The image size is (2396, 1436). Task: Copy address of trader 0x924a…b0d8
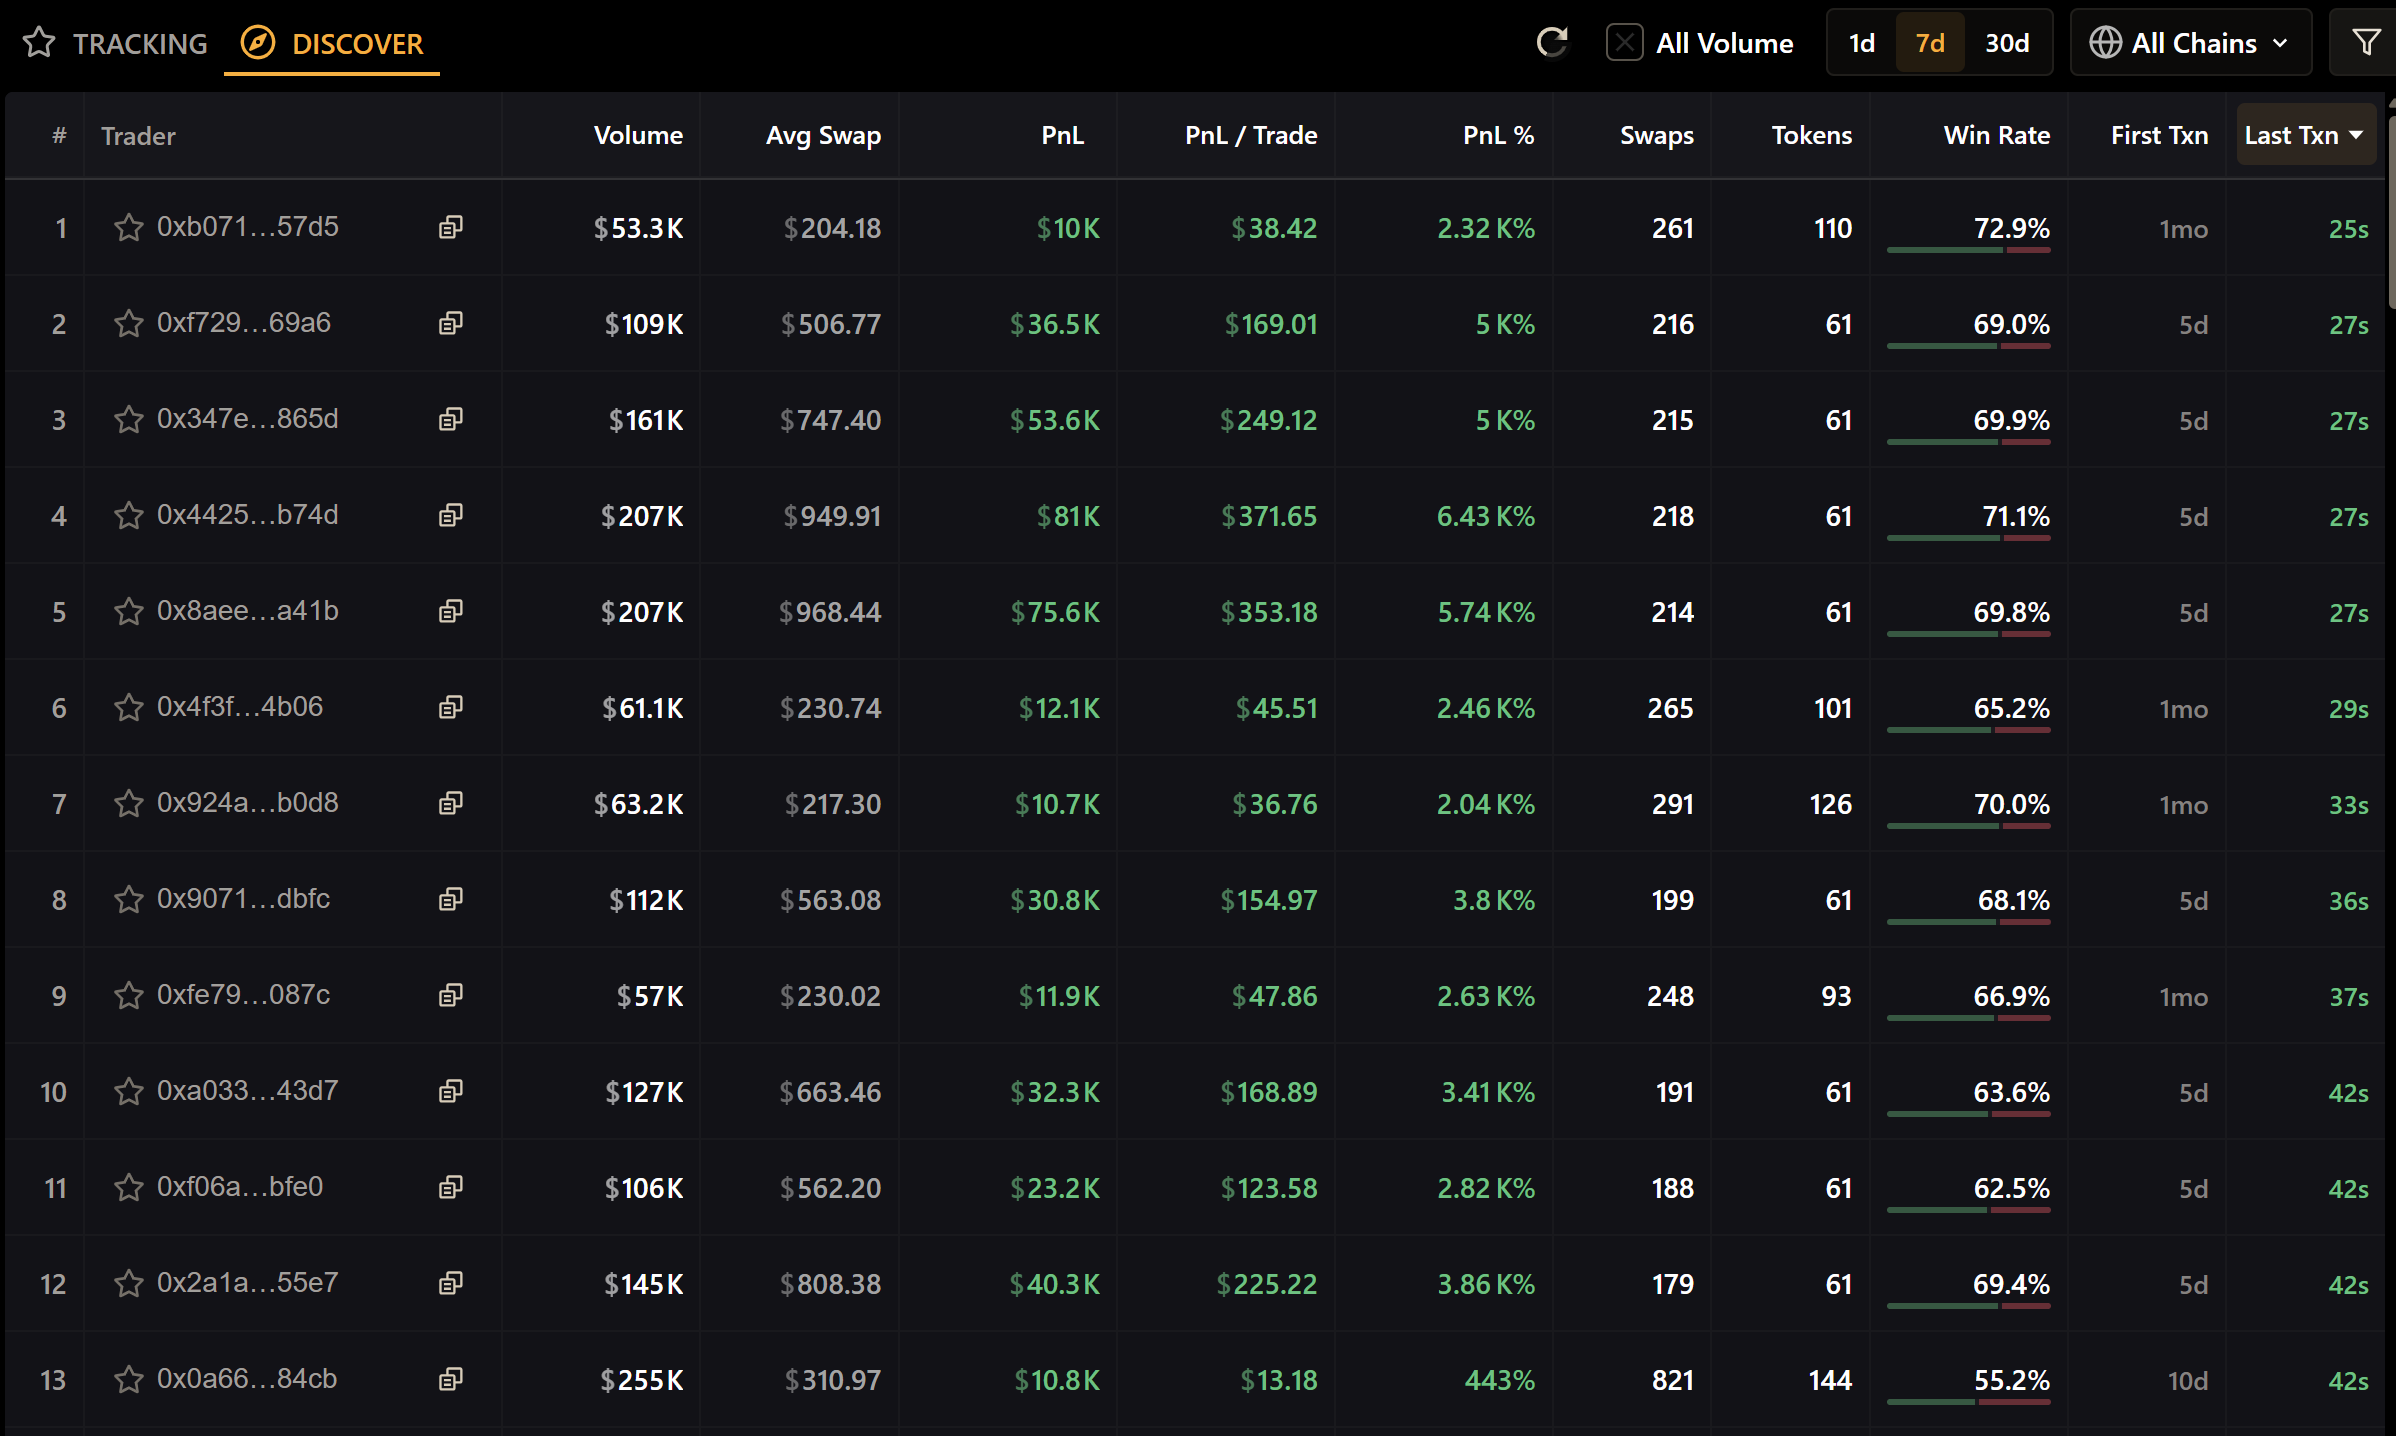[451, 804]
